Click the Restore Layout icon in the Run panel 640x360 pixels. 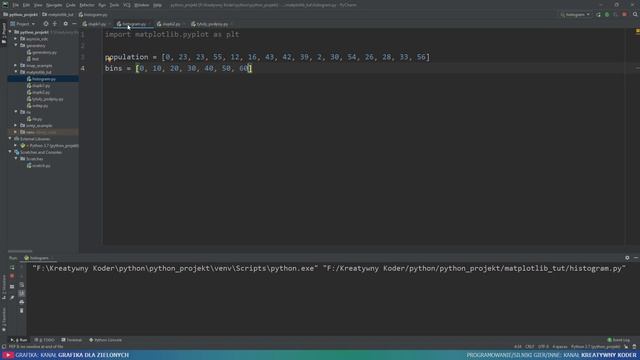point(12,287)
